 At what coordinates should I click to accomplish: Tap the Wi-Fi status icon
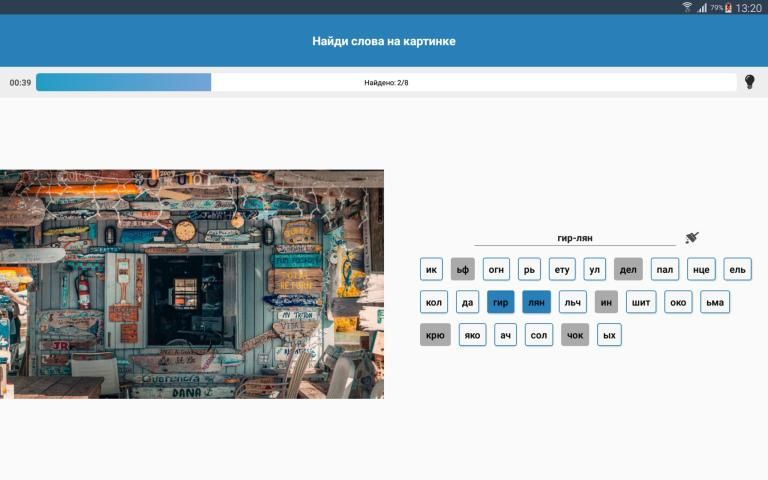coord(687,7)
